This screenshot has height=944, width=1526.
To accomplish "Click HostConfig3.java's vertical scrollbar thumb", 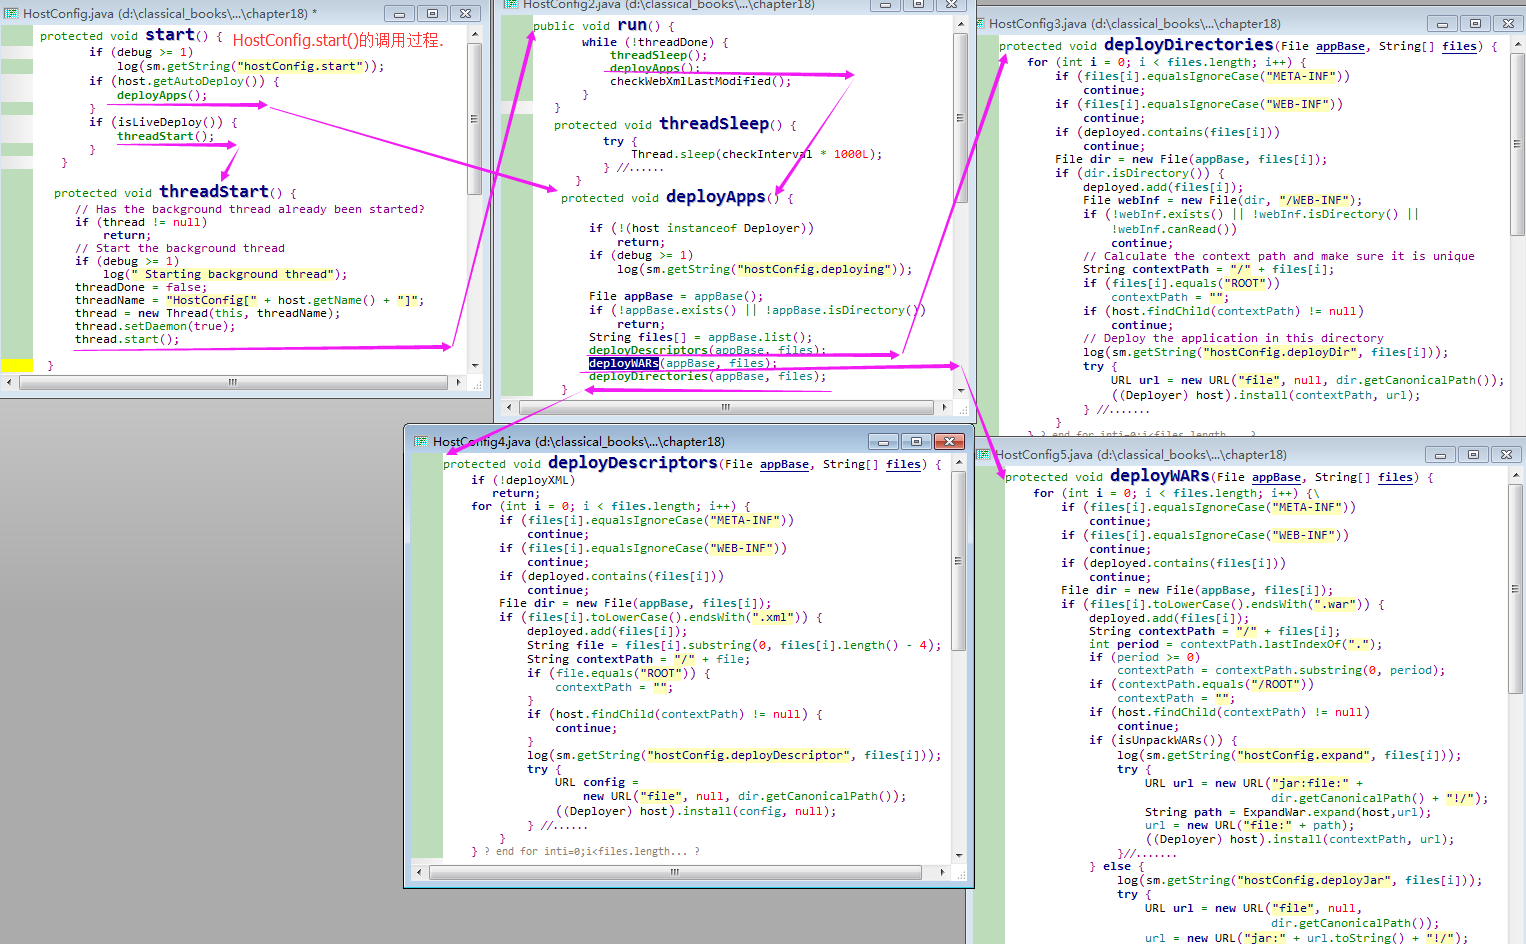I will [1517, 143].
